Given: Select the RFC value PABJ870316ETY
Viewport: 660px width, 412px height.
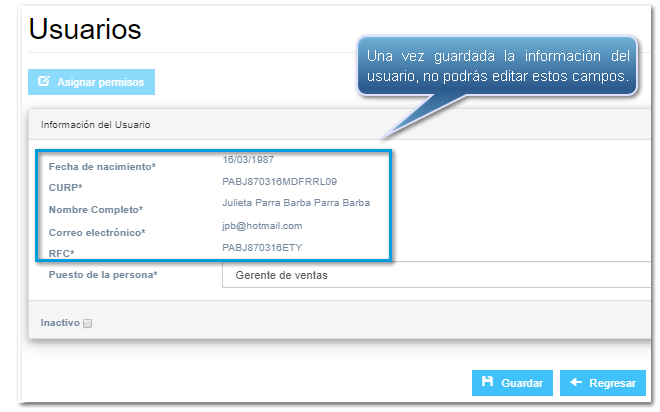Looking at the screenshot, I should click(262, 248).
